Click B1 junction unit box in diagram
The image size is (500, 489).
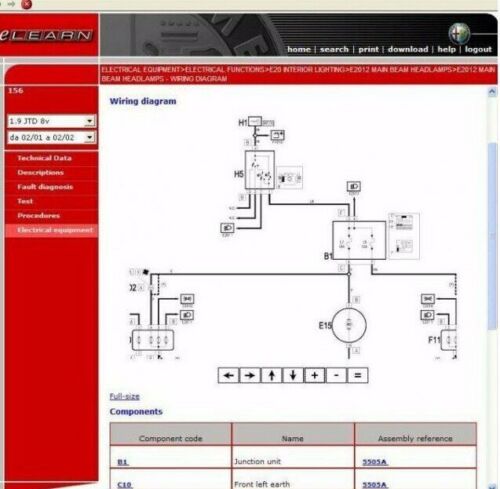pos(359,240)
